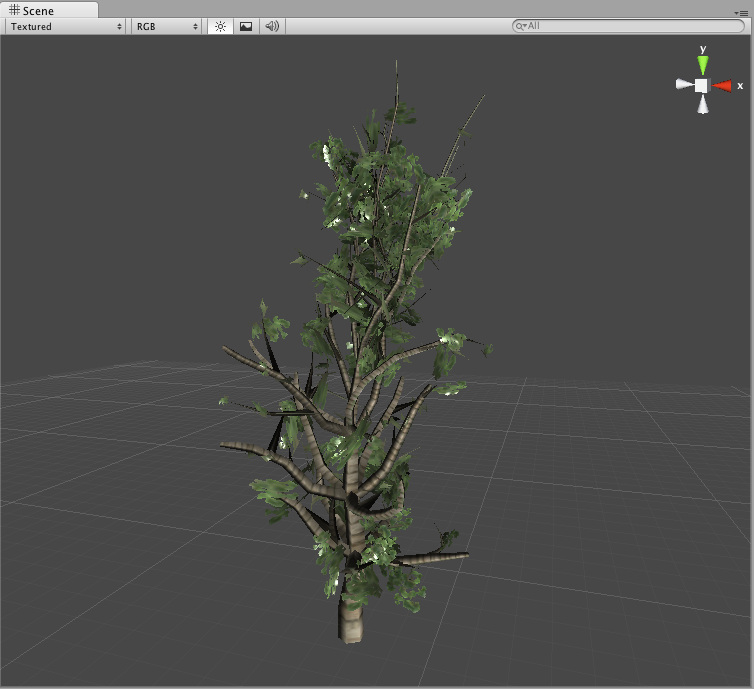Open the Scene panel options menu

(x=741, y=13)
